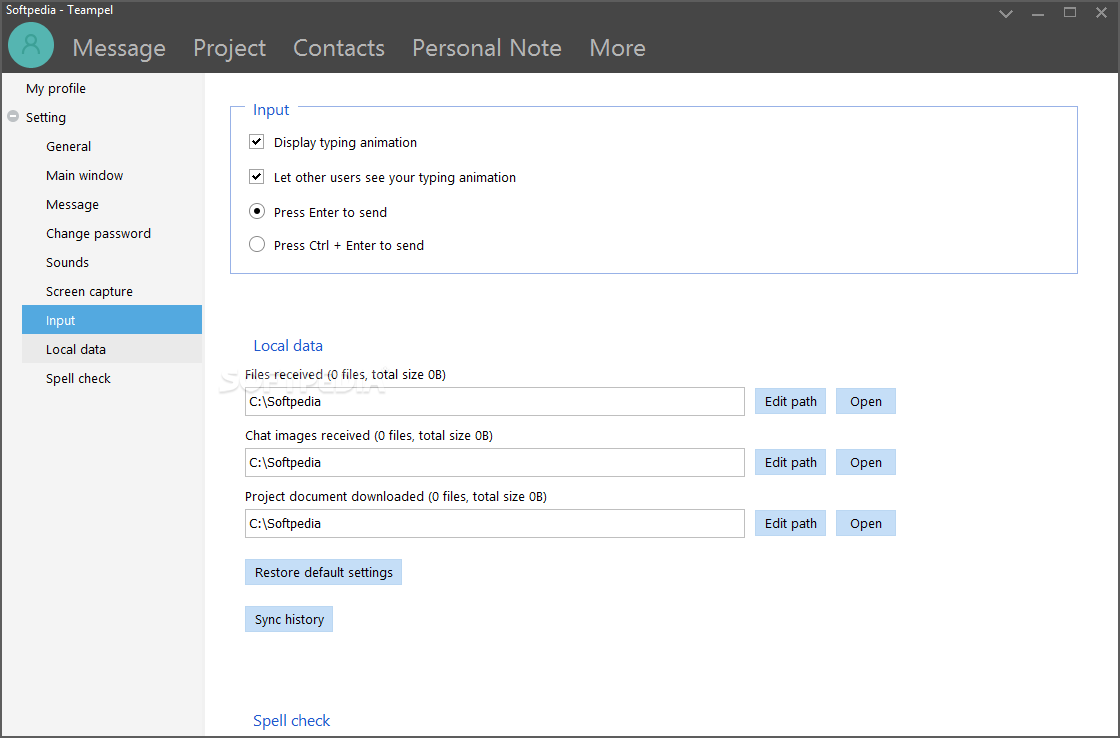Click the Project document downloaded path field
Image resolution: width=1120 pixels, height=738 pixels.
click(x=494, y=523)
